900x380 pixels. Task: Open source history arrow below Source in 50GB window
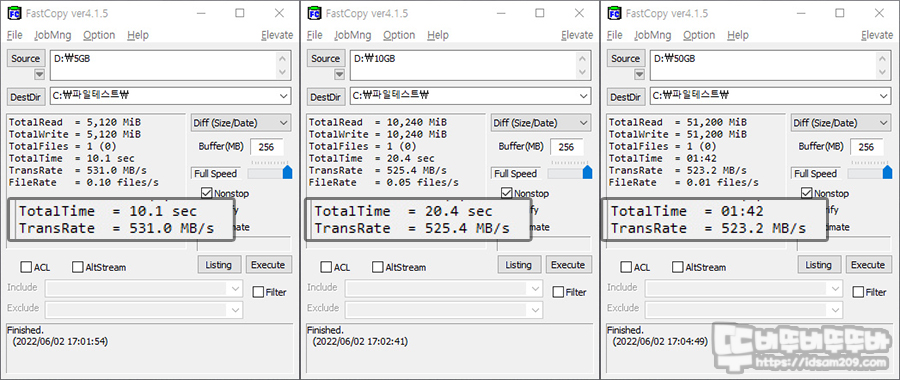pos(639,74)
